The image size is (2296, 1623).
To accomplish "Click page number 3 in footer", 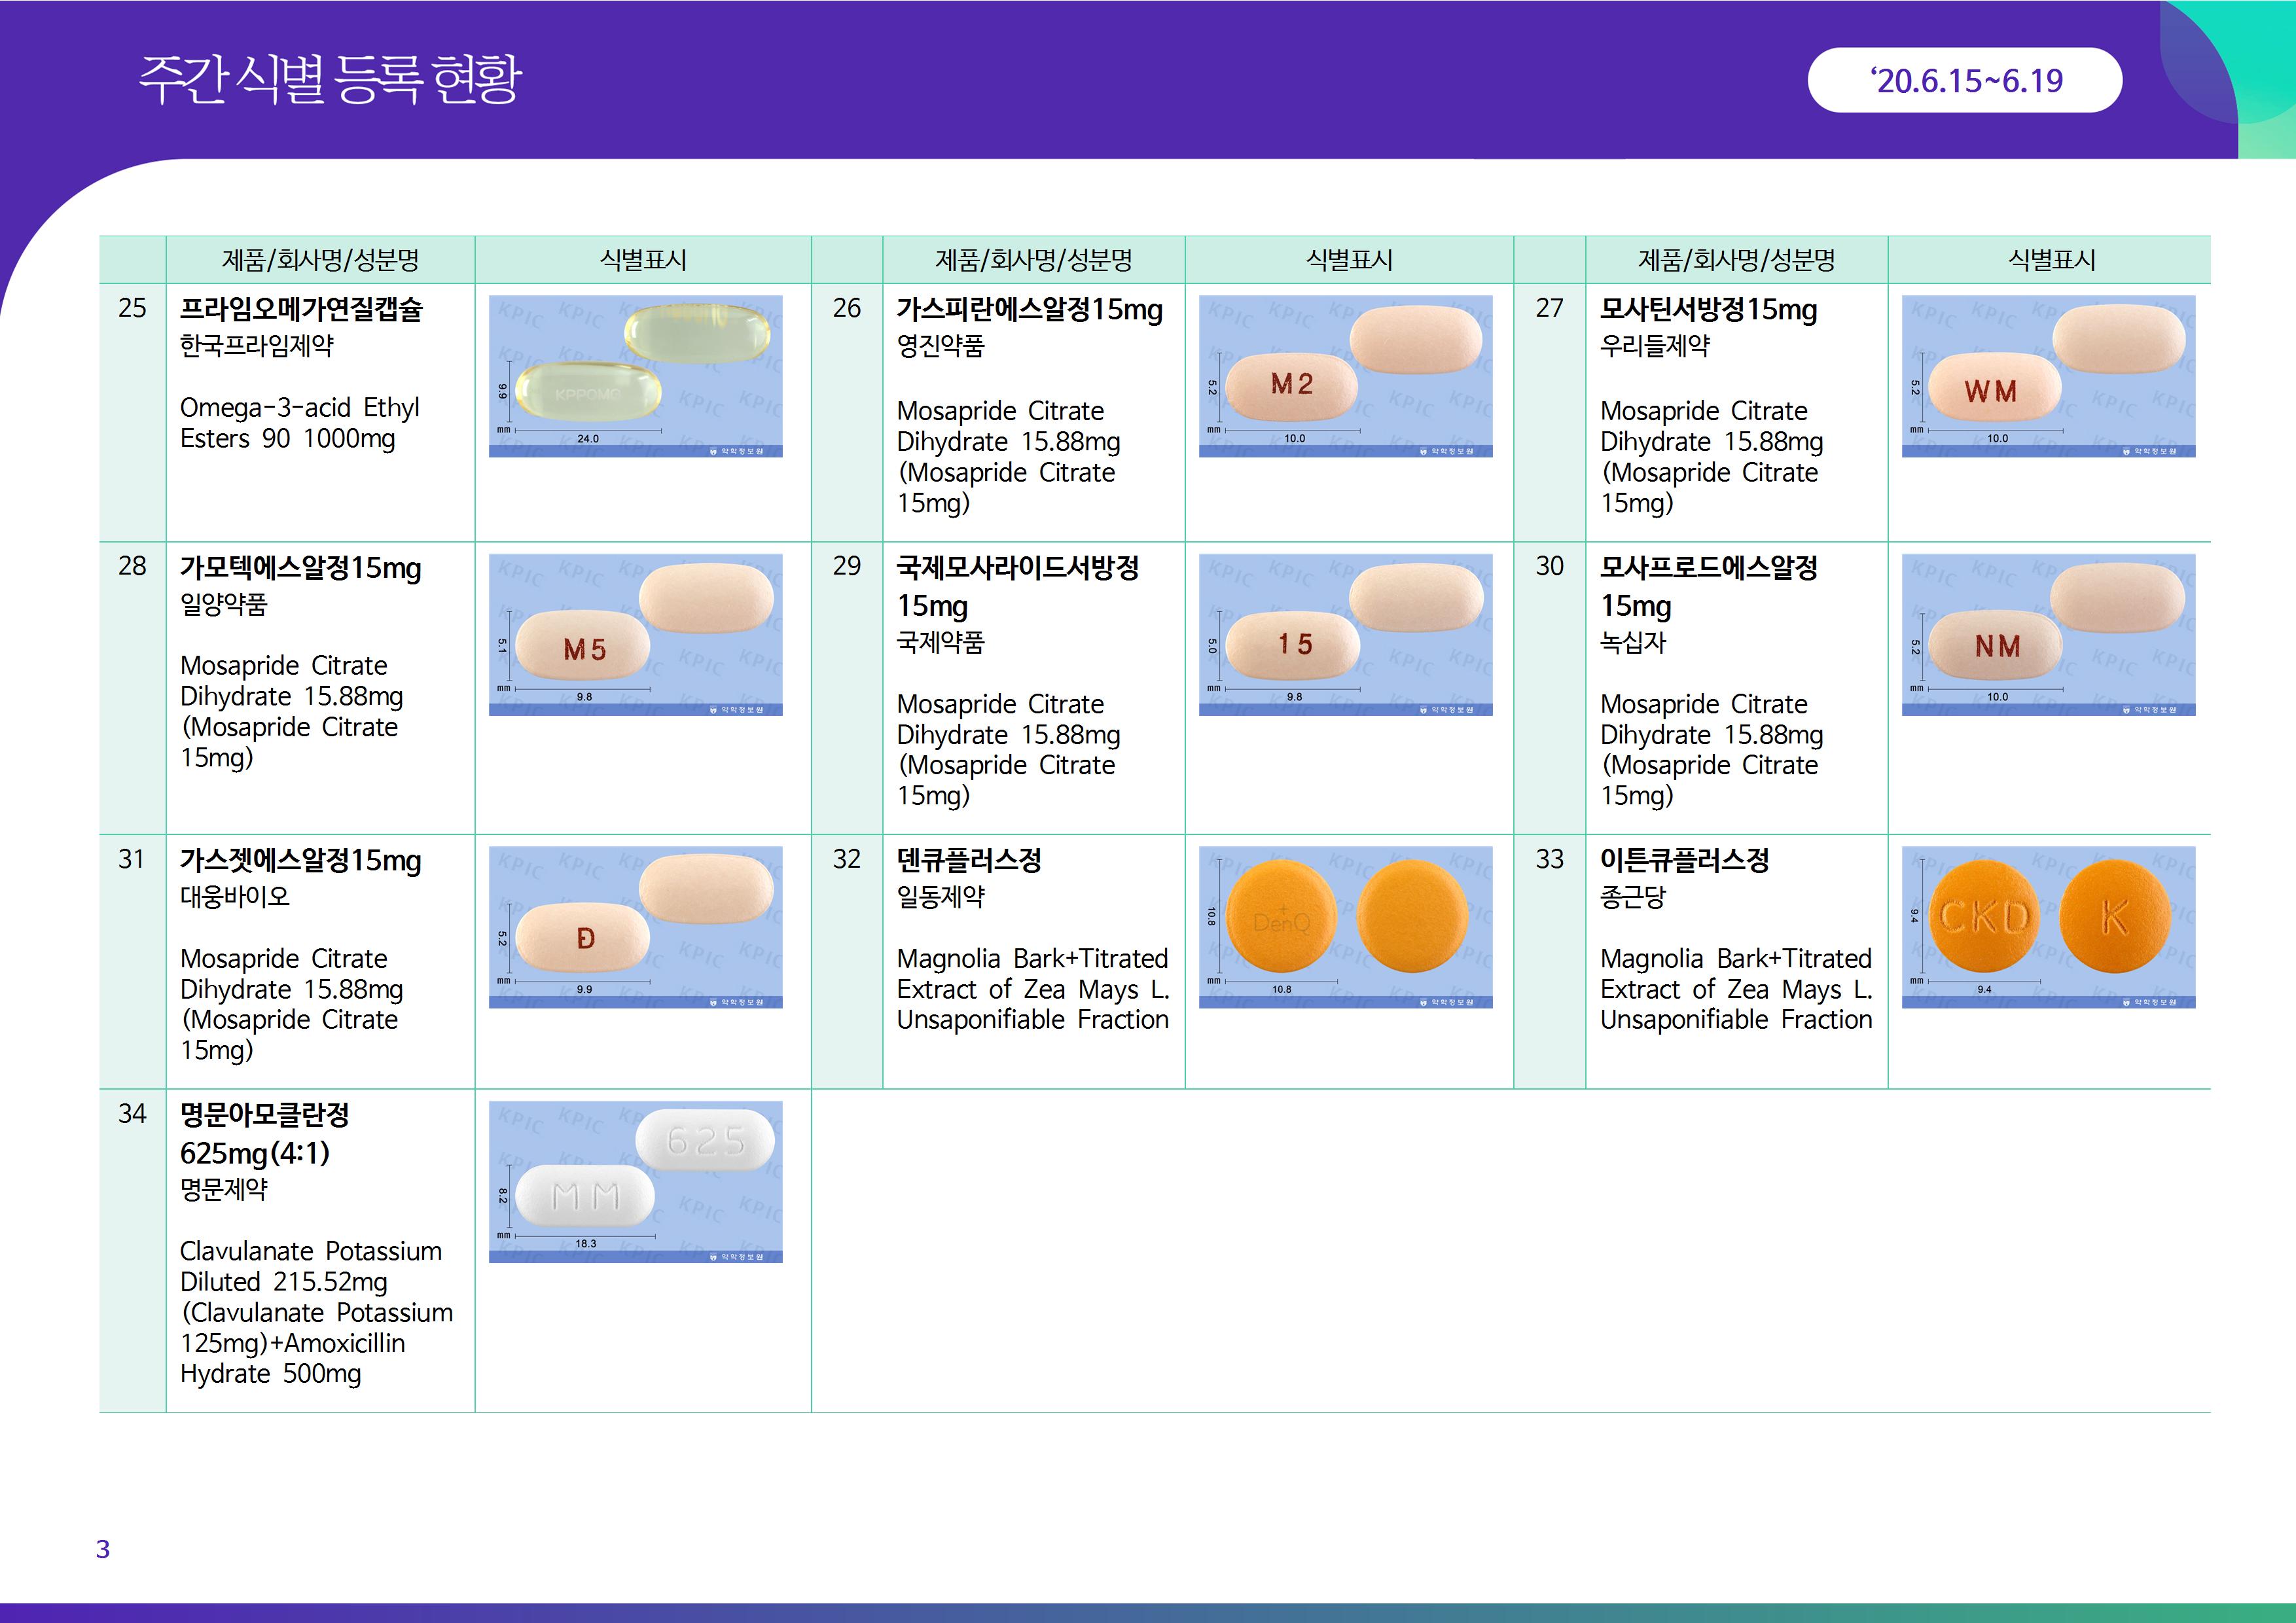I will point(103,1549).
